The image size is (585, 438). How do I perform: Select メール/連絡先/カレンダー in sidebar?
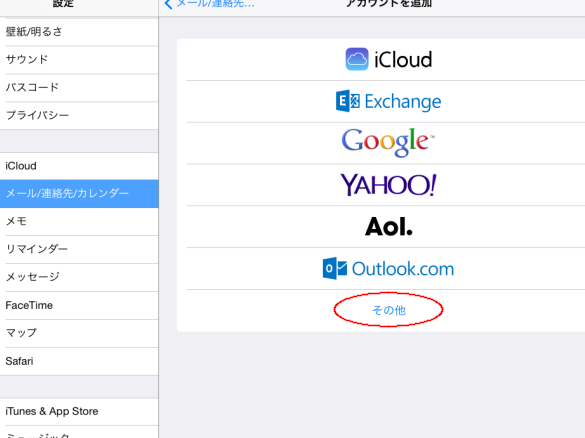79,194
